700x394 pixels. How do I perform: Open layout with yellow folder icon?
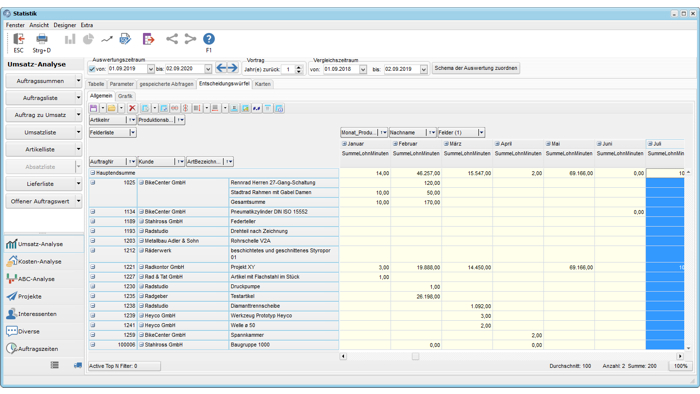pyautogui.click(x=112, y=108)
